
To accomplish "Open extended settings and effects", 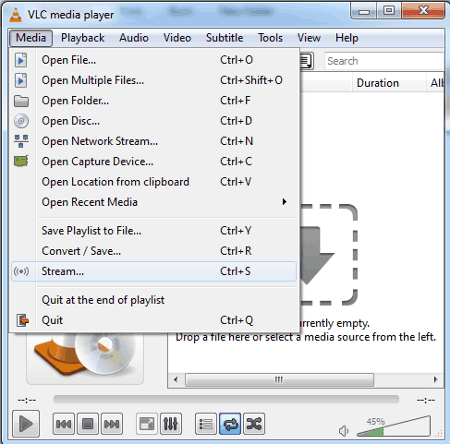I will click(171, 424).
